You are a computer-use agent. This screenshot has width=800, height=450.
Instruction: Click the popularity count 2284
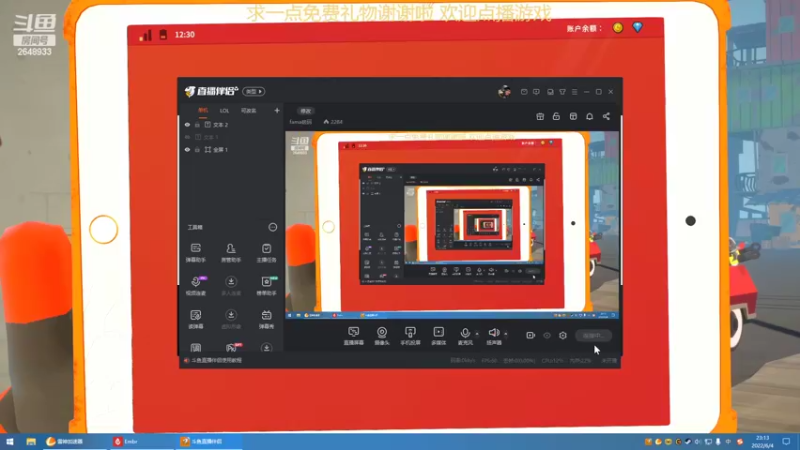click(333, 122)
